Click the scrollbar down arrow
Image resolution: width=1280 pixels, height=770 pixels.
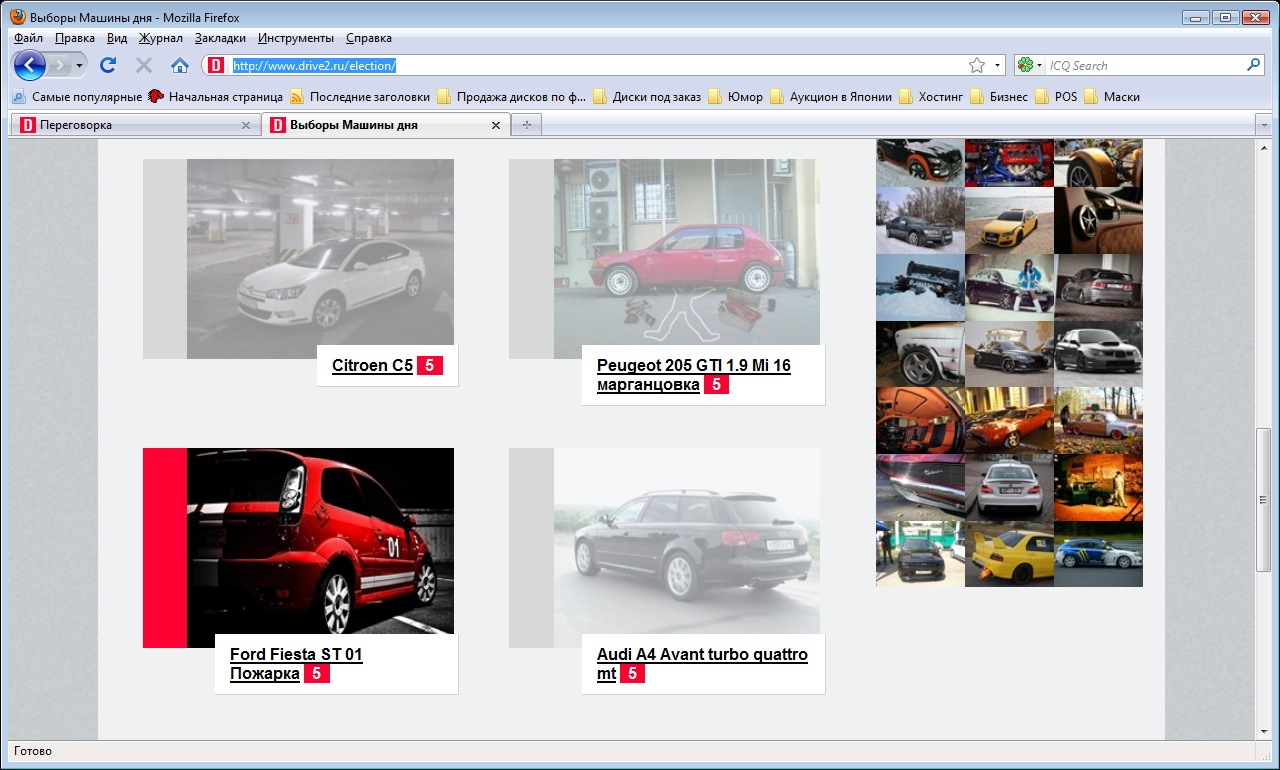(x=1263, y=731)
